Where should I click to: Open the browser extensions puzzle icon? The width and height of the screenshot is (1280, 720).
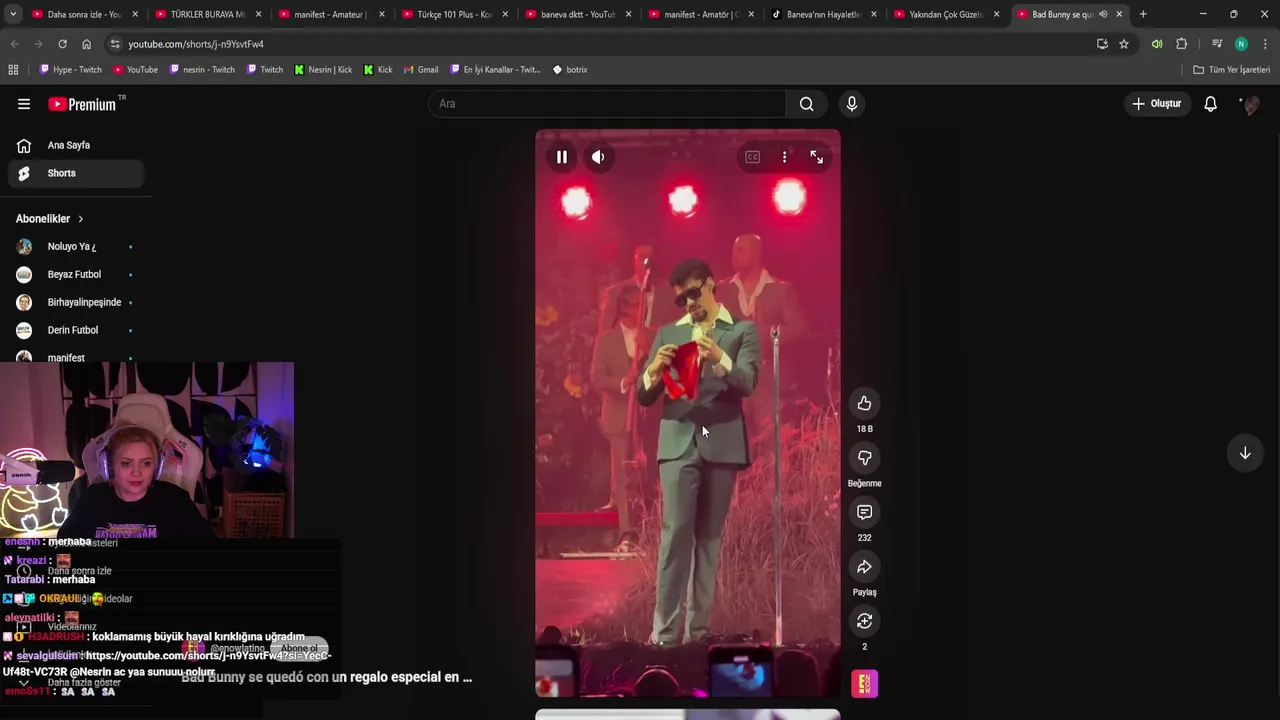pyautogui.click(x=1182, y=44)
